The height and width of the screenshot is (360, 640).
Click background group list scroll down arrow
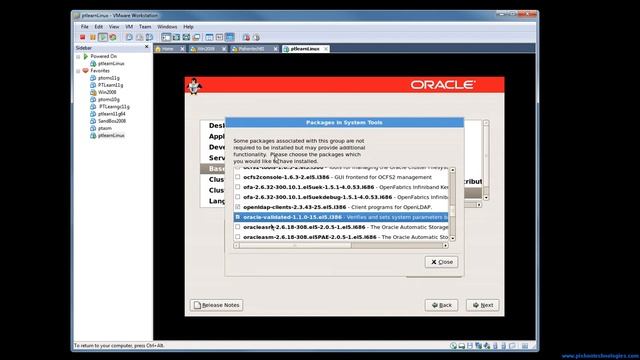pos(486,197)
